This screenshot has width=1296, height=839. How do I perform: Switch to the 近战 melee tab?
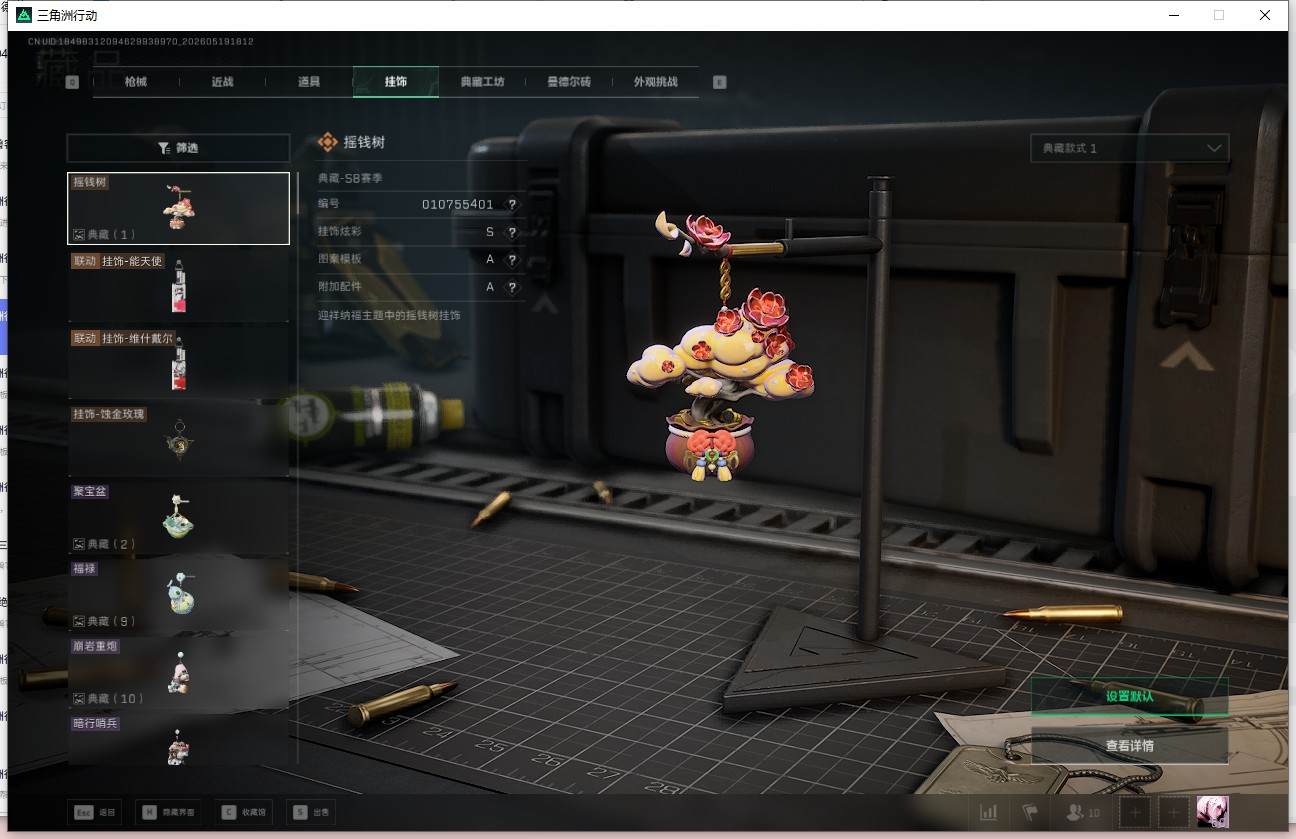(x=222, y=82)
